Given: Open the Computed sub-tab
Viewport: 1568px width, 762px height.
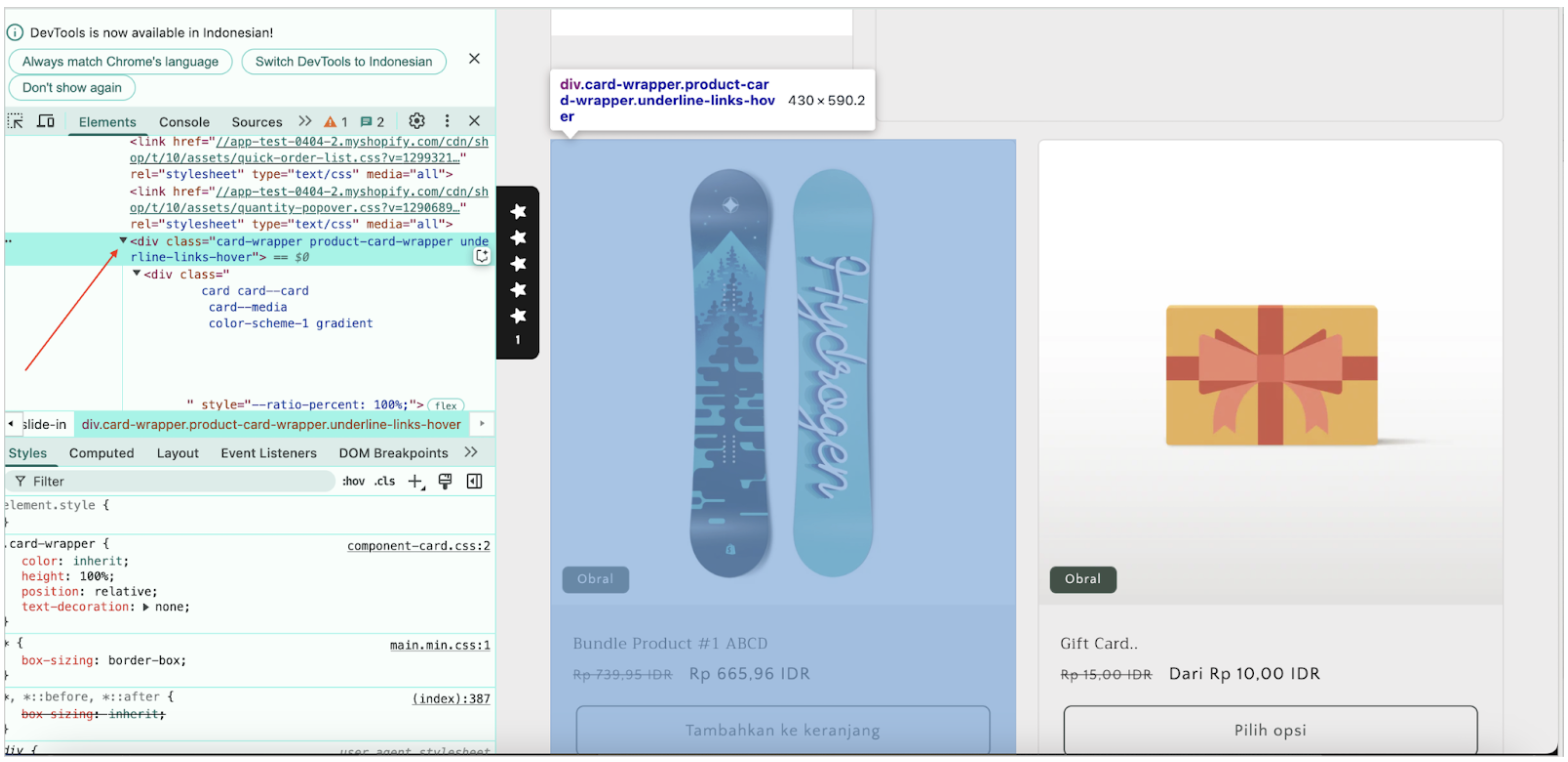Looking at the screenshot, I should point(101,453).
